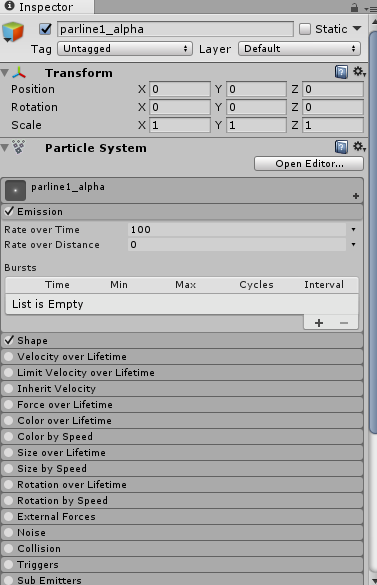Viewport: 377px width, 585px height.
Task: Enable Collision module
Action: tap(8, 548)
